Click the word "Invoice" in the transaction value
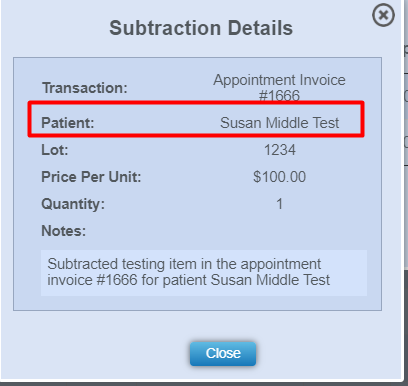This screenshot has height=386, width=408. [323, 80]
